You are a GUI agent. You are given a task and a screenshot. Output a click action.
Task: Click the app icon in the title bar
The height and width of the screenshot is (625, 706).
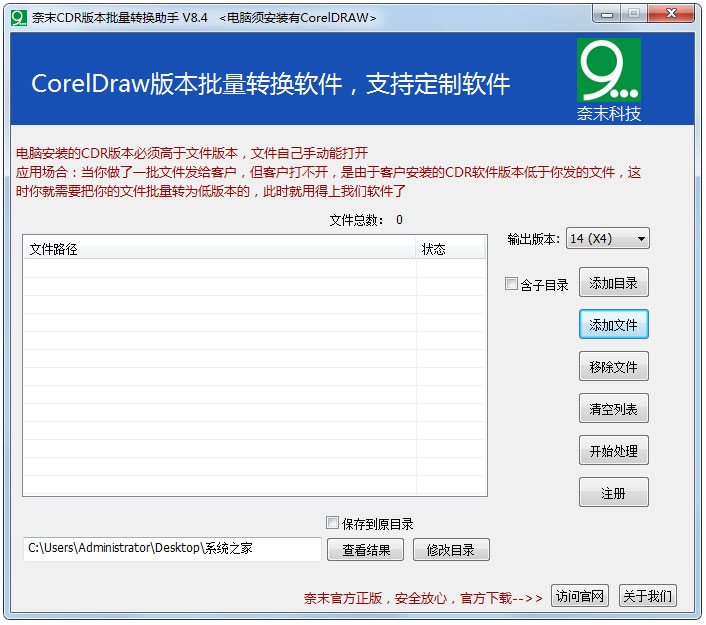click(18, 17)
